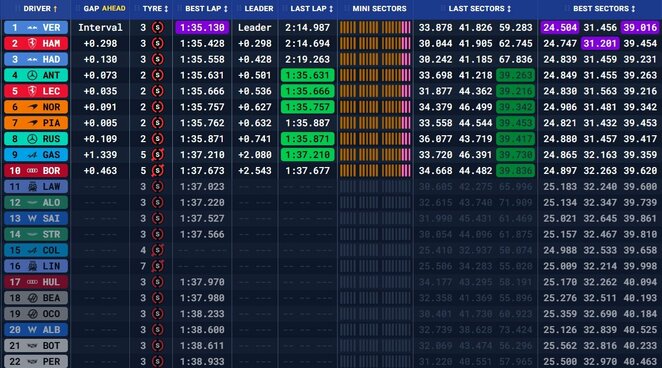The image size is (662, 368).
Task: Open the COL driver row badge
Action: 36,250
